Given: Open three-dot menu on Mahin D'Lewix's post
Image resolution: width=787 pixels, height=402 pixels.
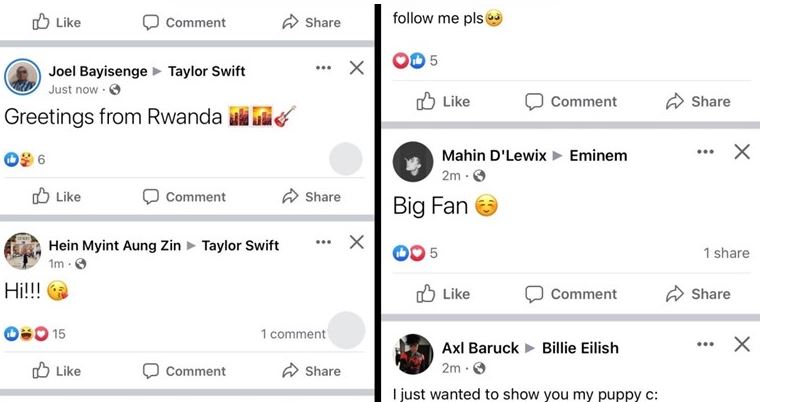Looking at the screenshot, I should pyautogui.click(x=706, y=152).
